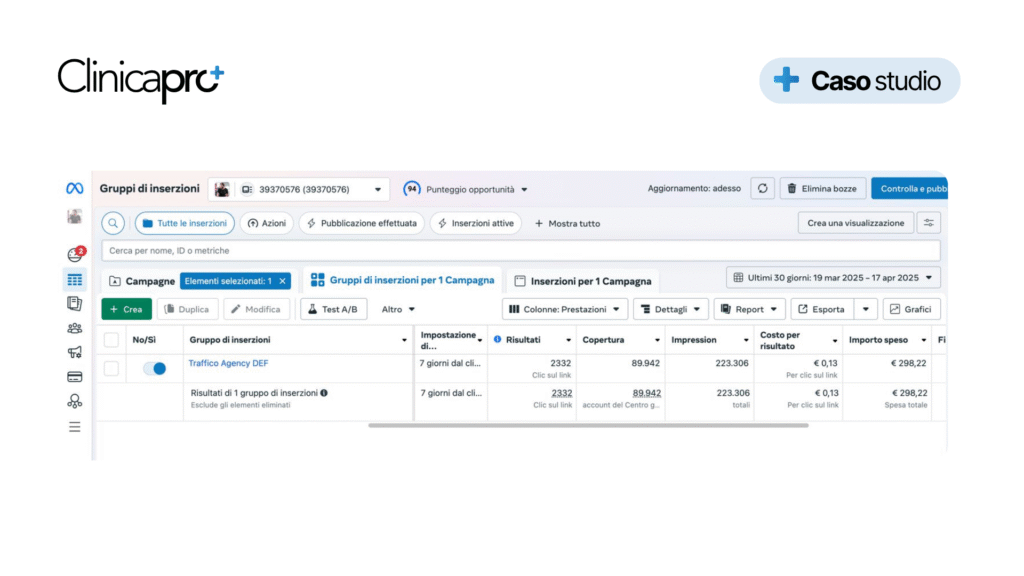
Task: Click Crea una visualizzazione button
Action: point(856,223)
